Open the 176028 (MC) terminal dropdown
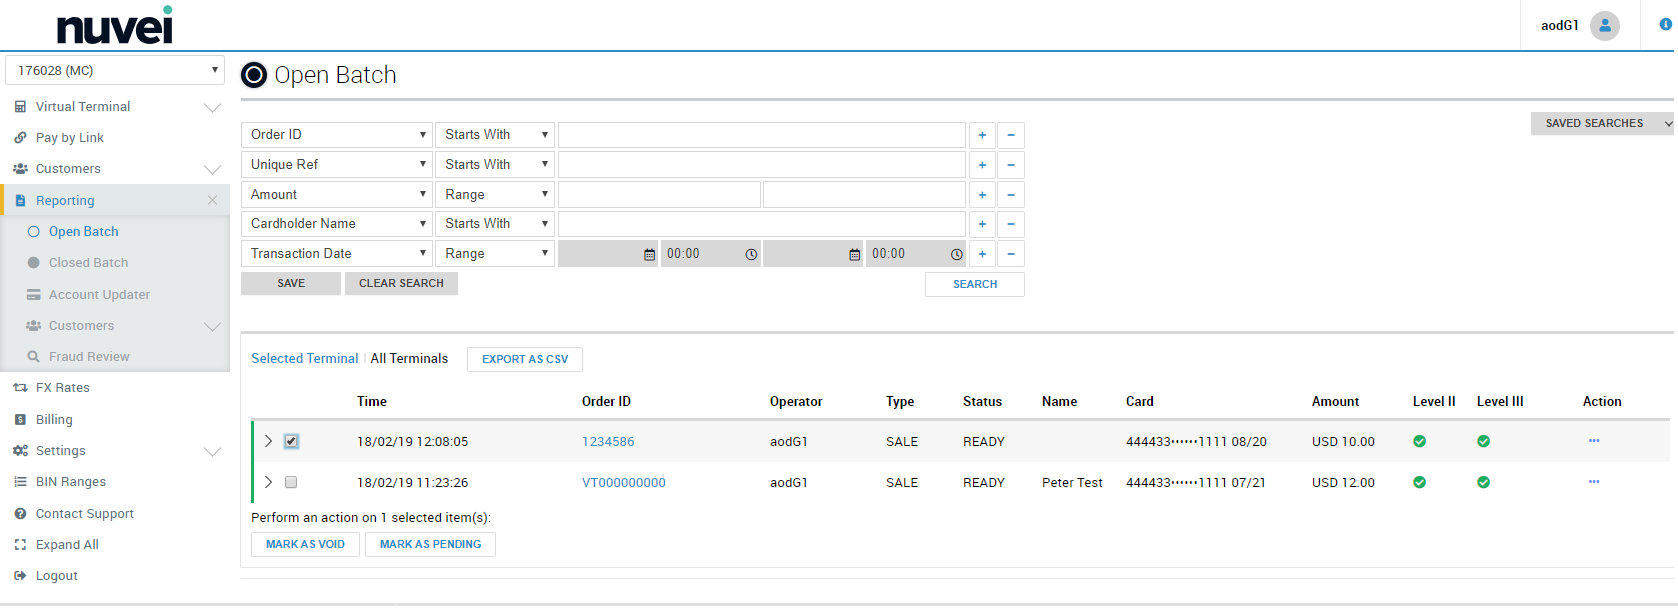Image resolution: width=1678 pixels, height=608 pixels. pyautogui.click(x=115, y=71)
